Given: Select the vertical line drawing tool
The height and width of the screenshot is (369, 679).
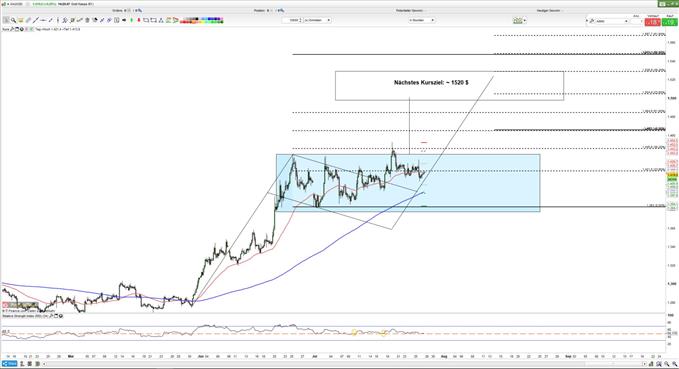Looking at the screenshot, I should [58, 20].
